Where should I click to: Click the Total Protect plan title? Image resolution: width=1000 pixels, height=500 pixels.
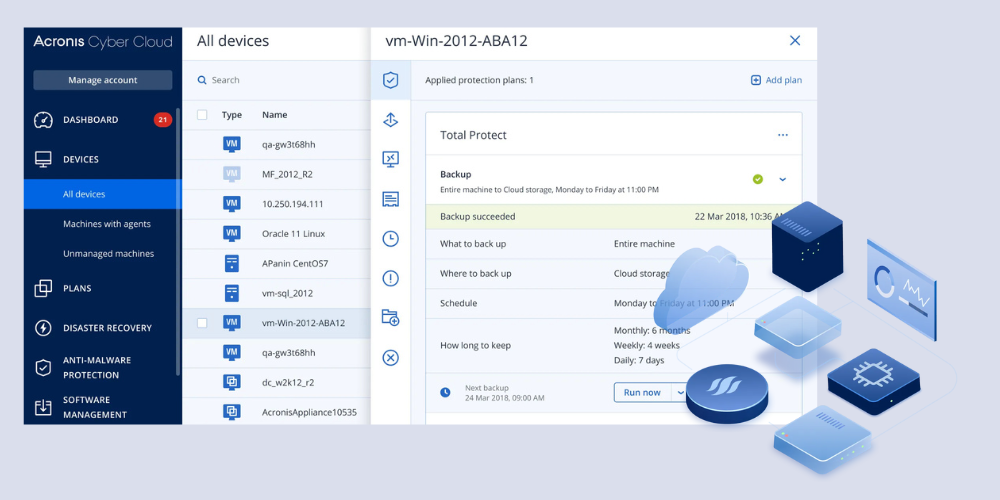(x=473, y=135)
